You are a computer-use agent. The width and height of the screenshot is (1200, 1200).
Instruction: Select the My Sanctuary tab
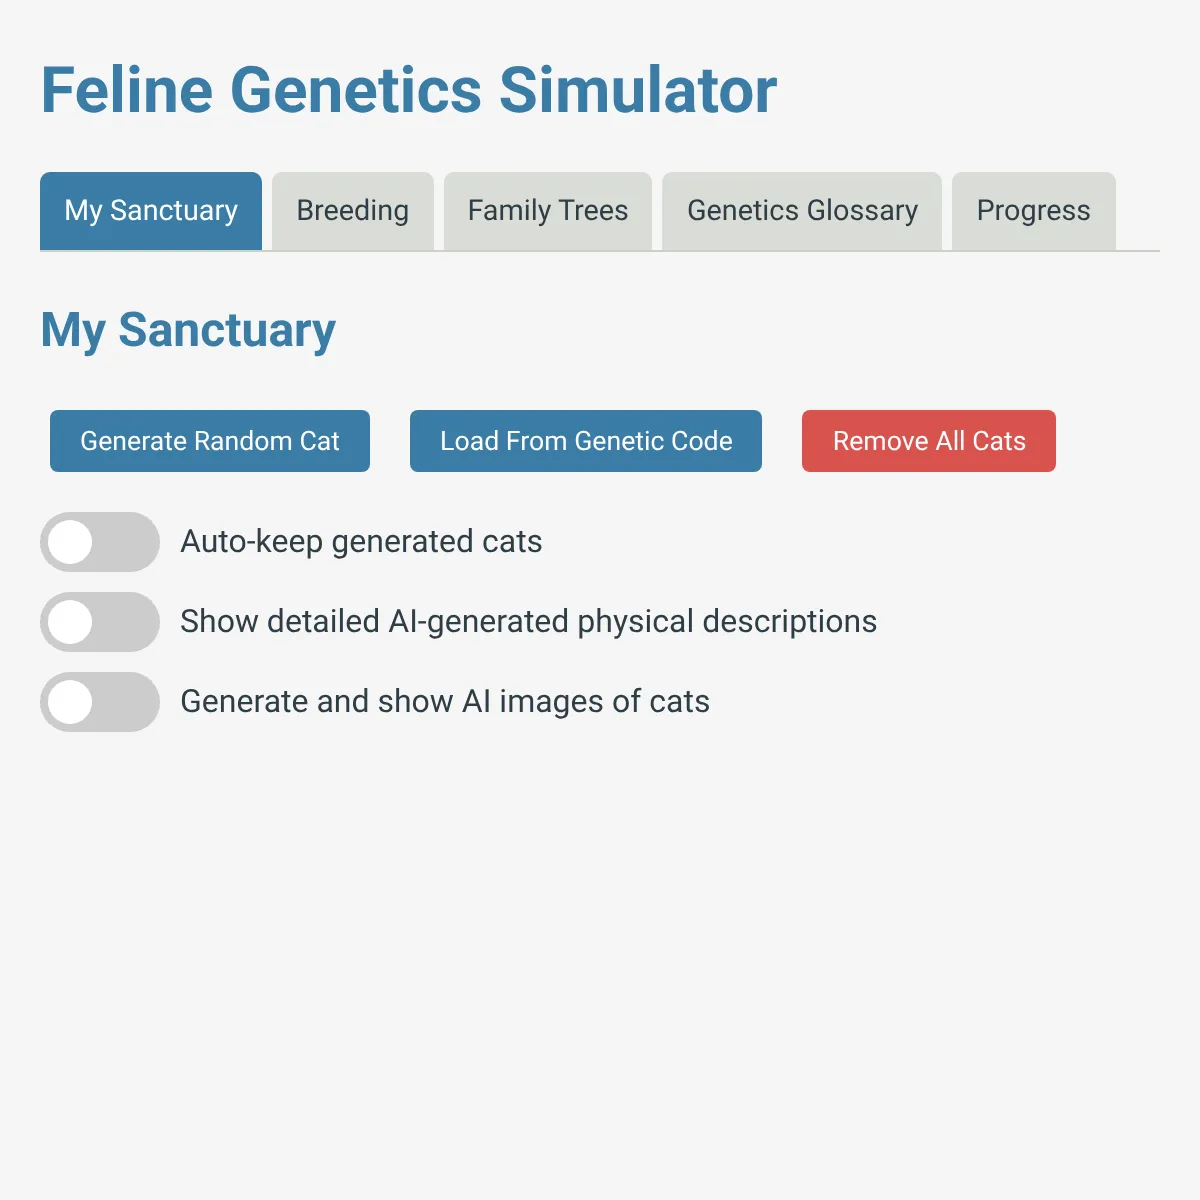(151, 211)
